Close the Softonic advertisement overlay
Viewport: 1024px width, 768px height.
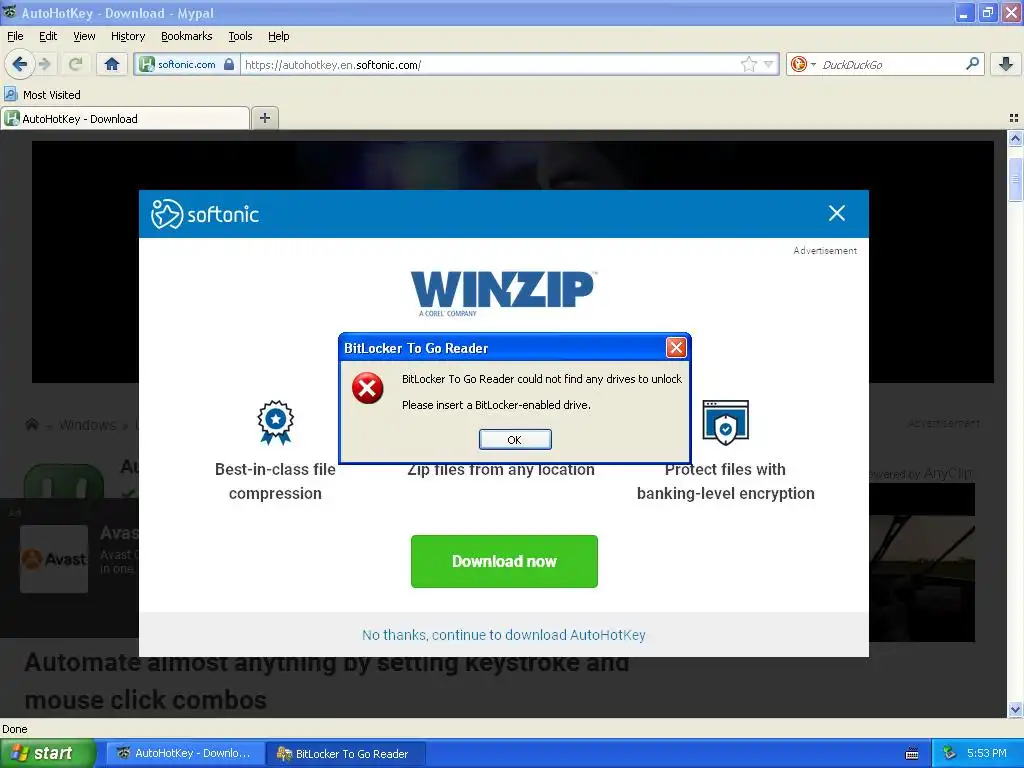[x=837, y=213]
